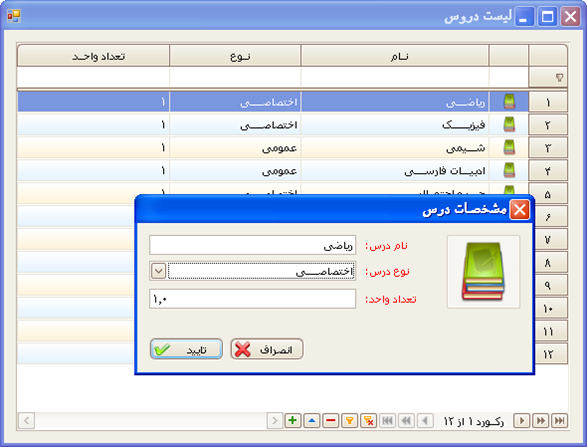This screenshot has width=587, height=447.
Task: Open the نوع درس dropdown arrow
Action: coord(158,271)
